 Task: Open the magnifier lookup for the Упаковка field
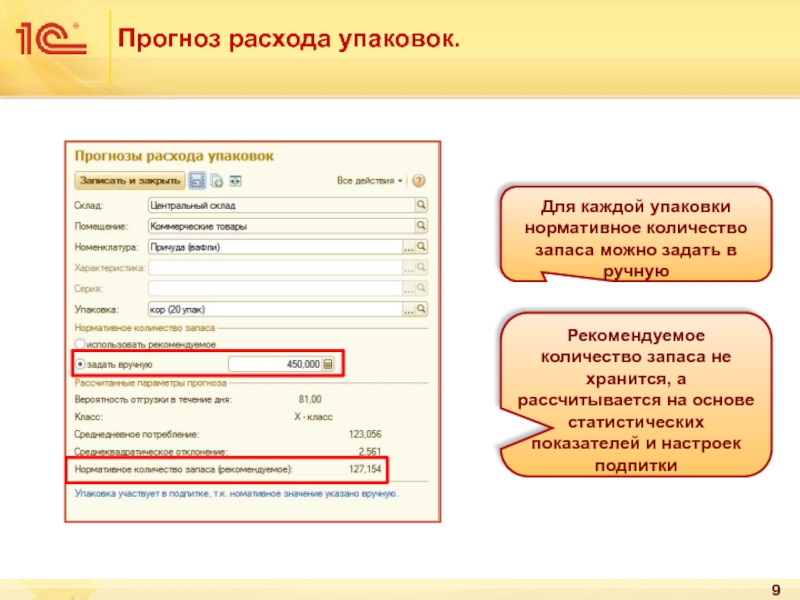pos(421,309)
